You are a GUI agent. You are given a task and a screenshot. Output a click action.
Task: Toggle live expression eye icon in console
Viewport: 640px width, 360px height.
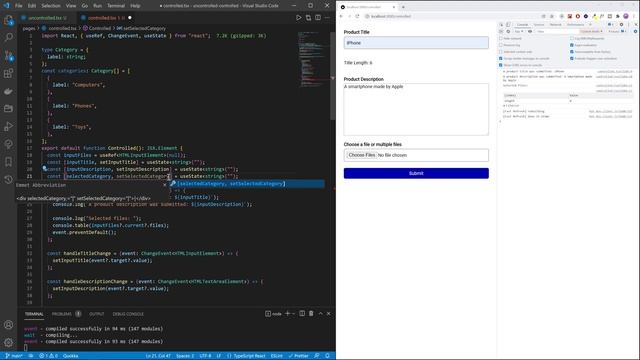530,31
